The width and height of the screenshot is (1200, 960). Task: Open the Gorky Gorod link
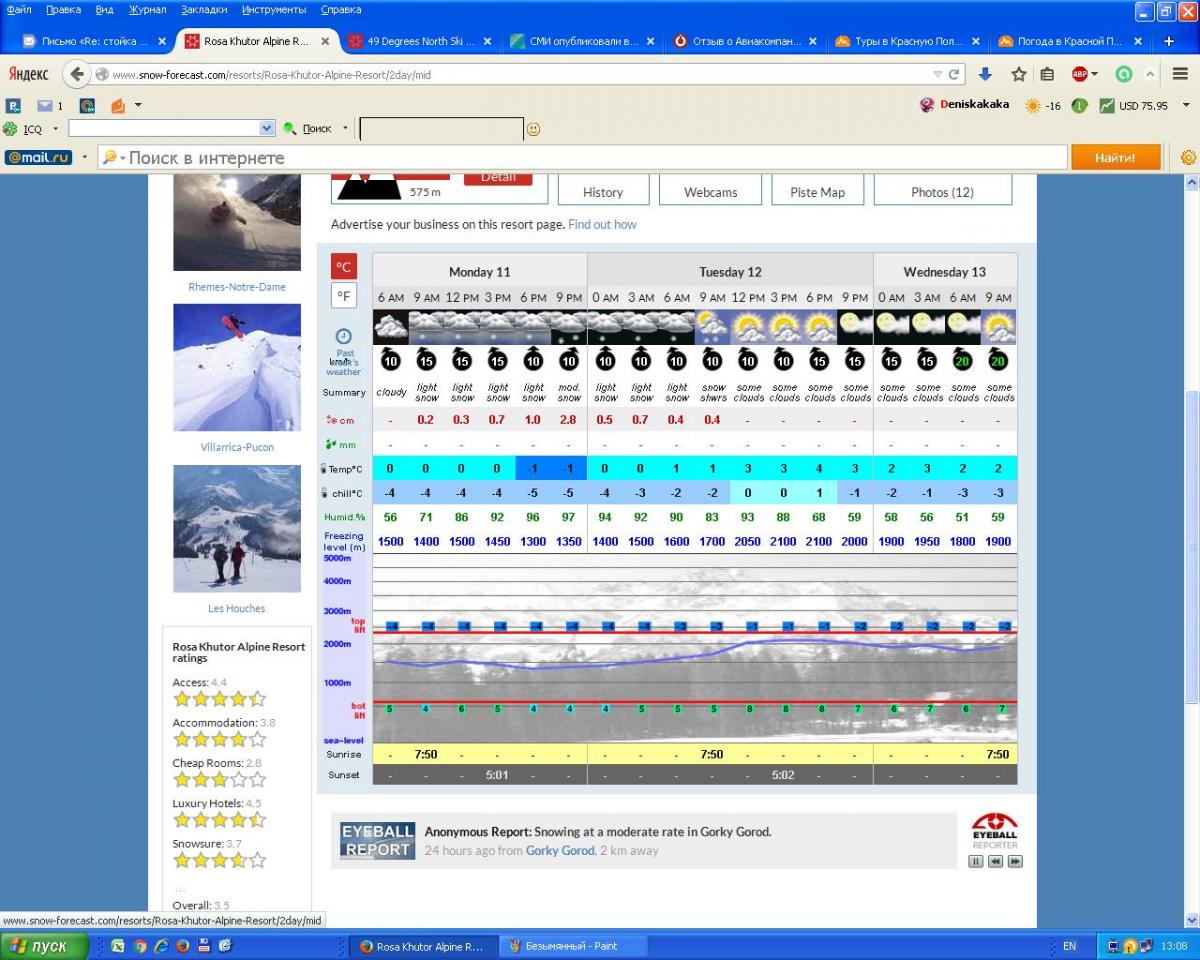point(560,851)
